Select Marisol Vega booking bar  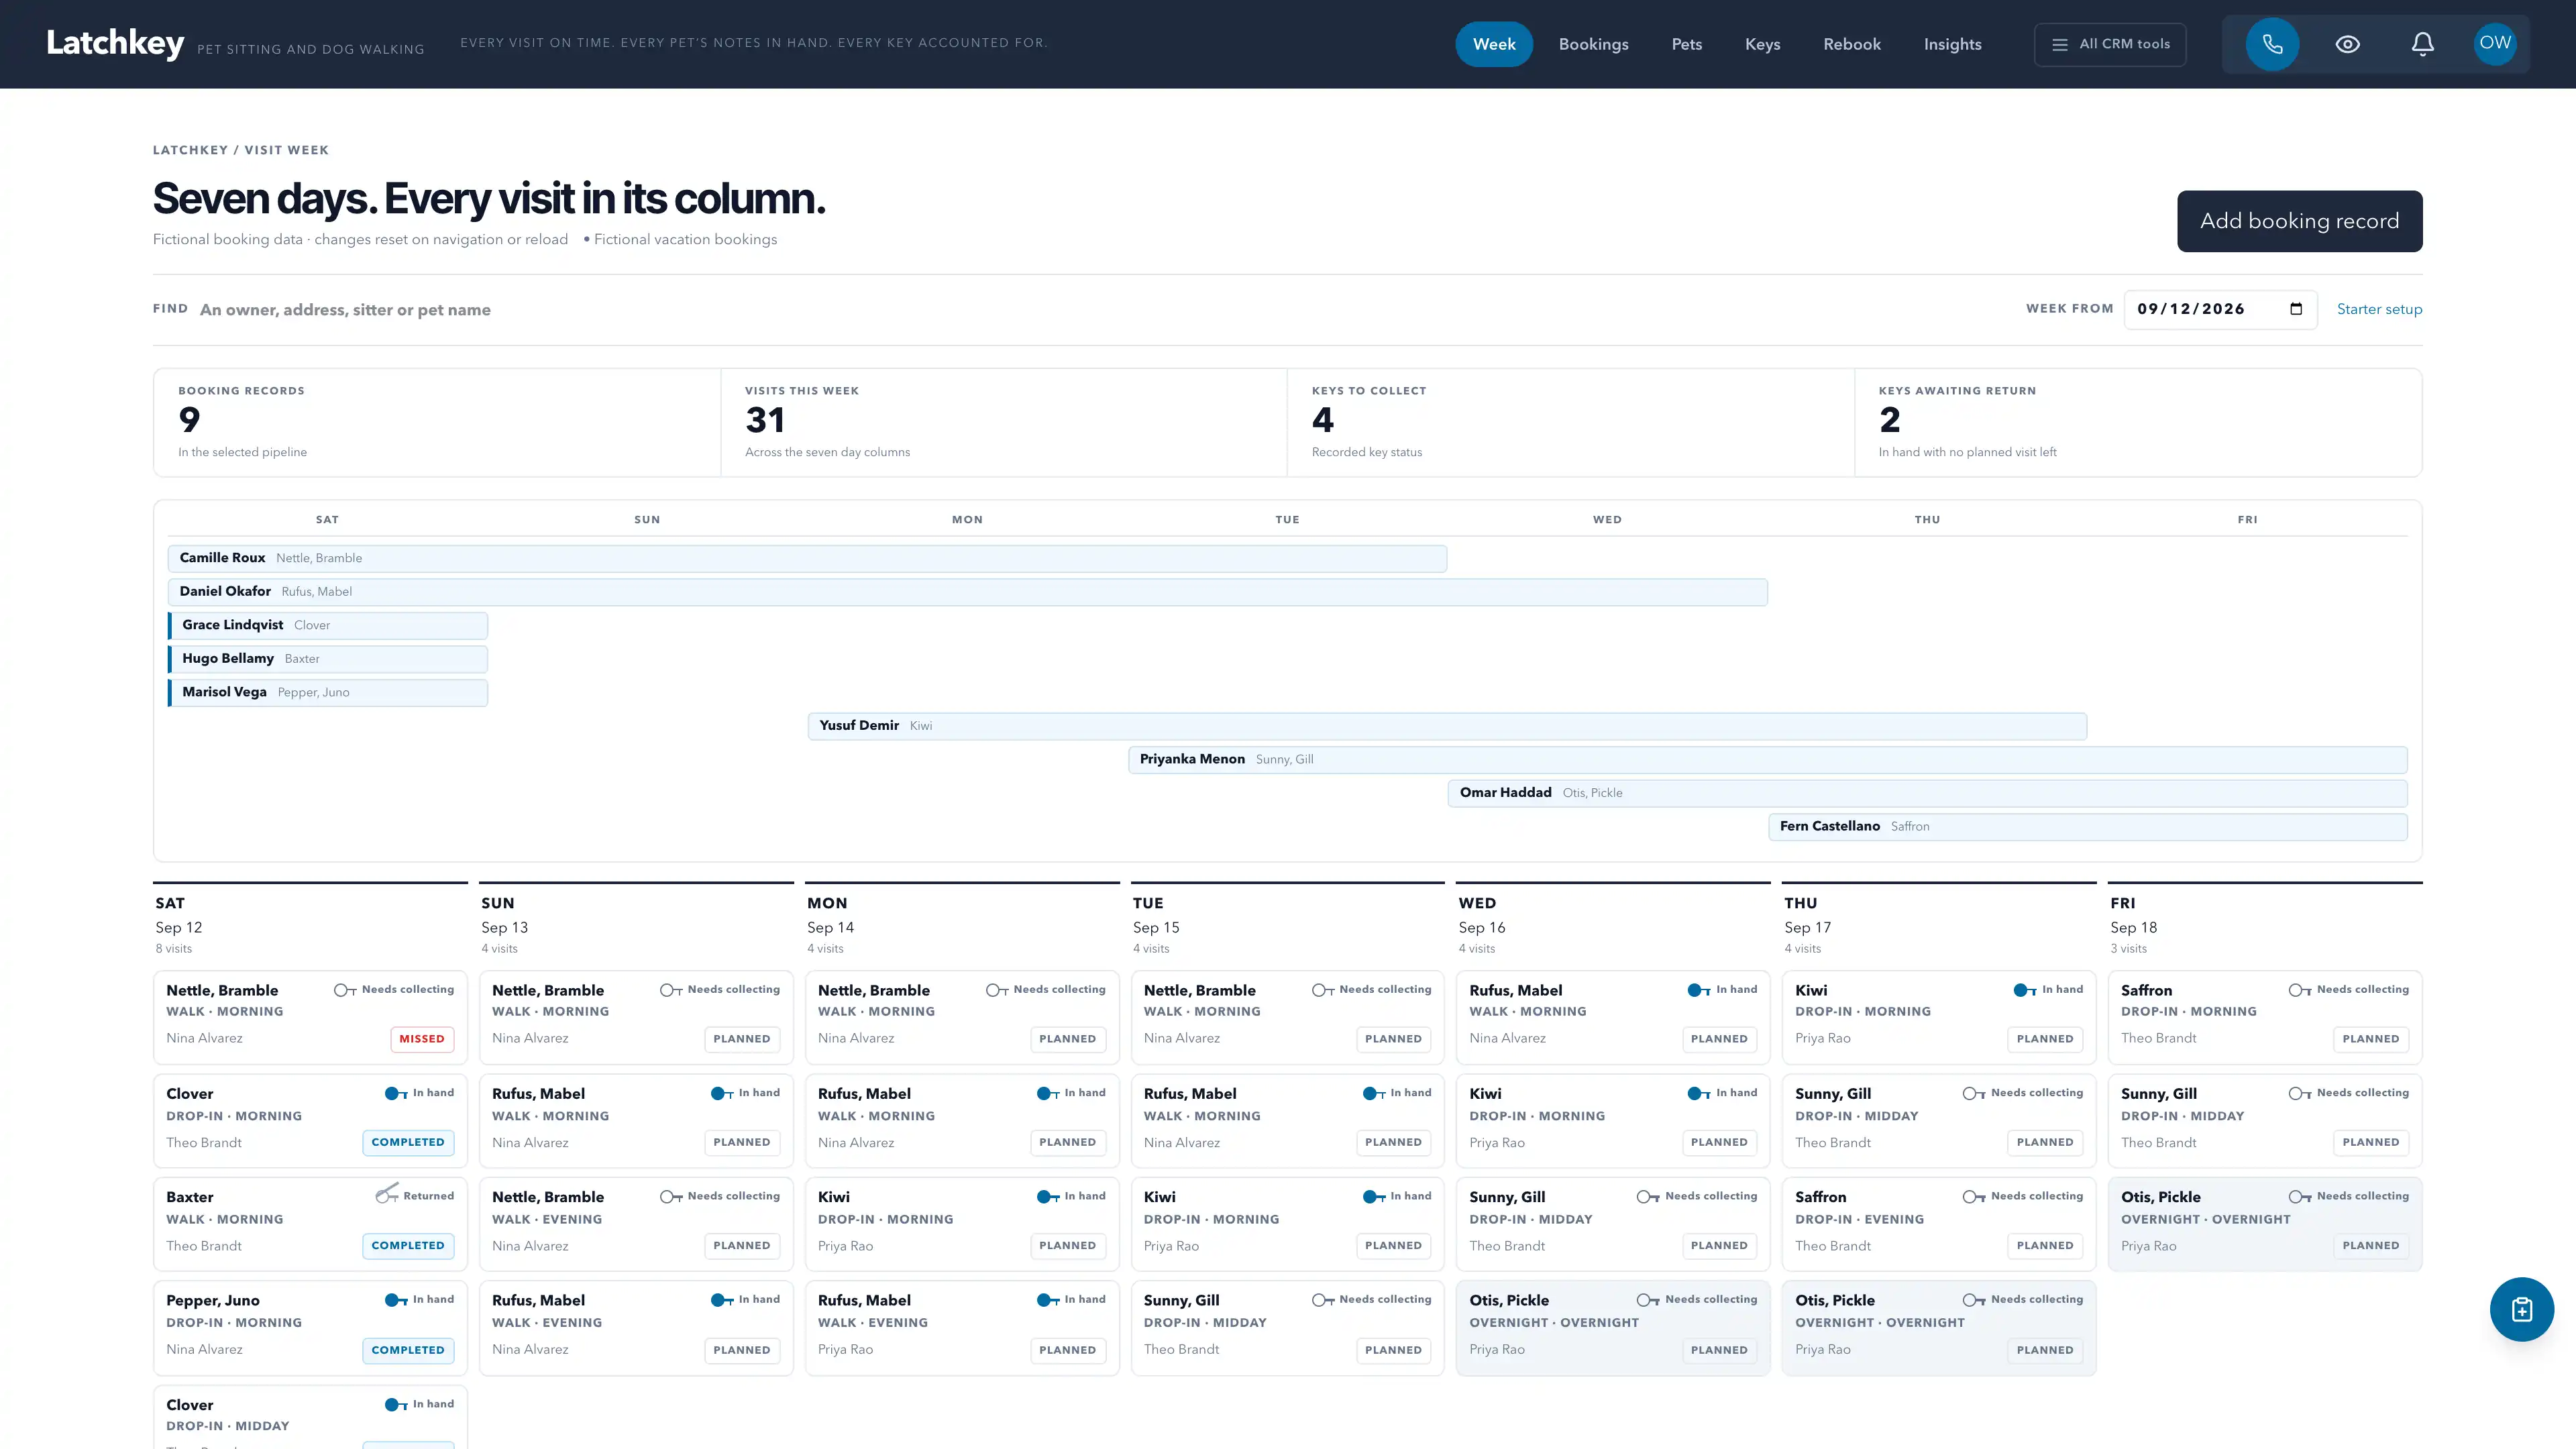point(328,692)
